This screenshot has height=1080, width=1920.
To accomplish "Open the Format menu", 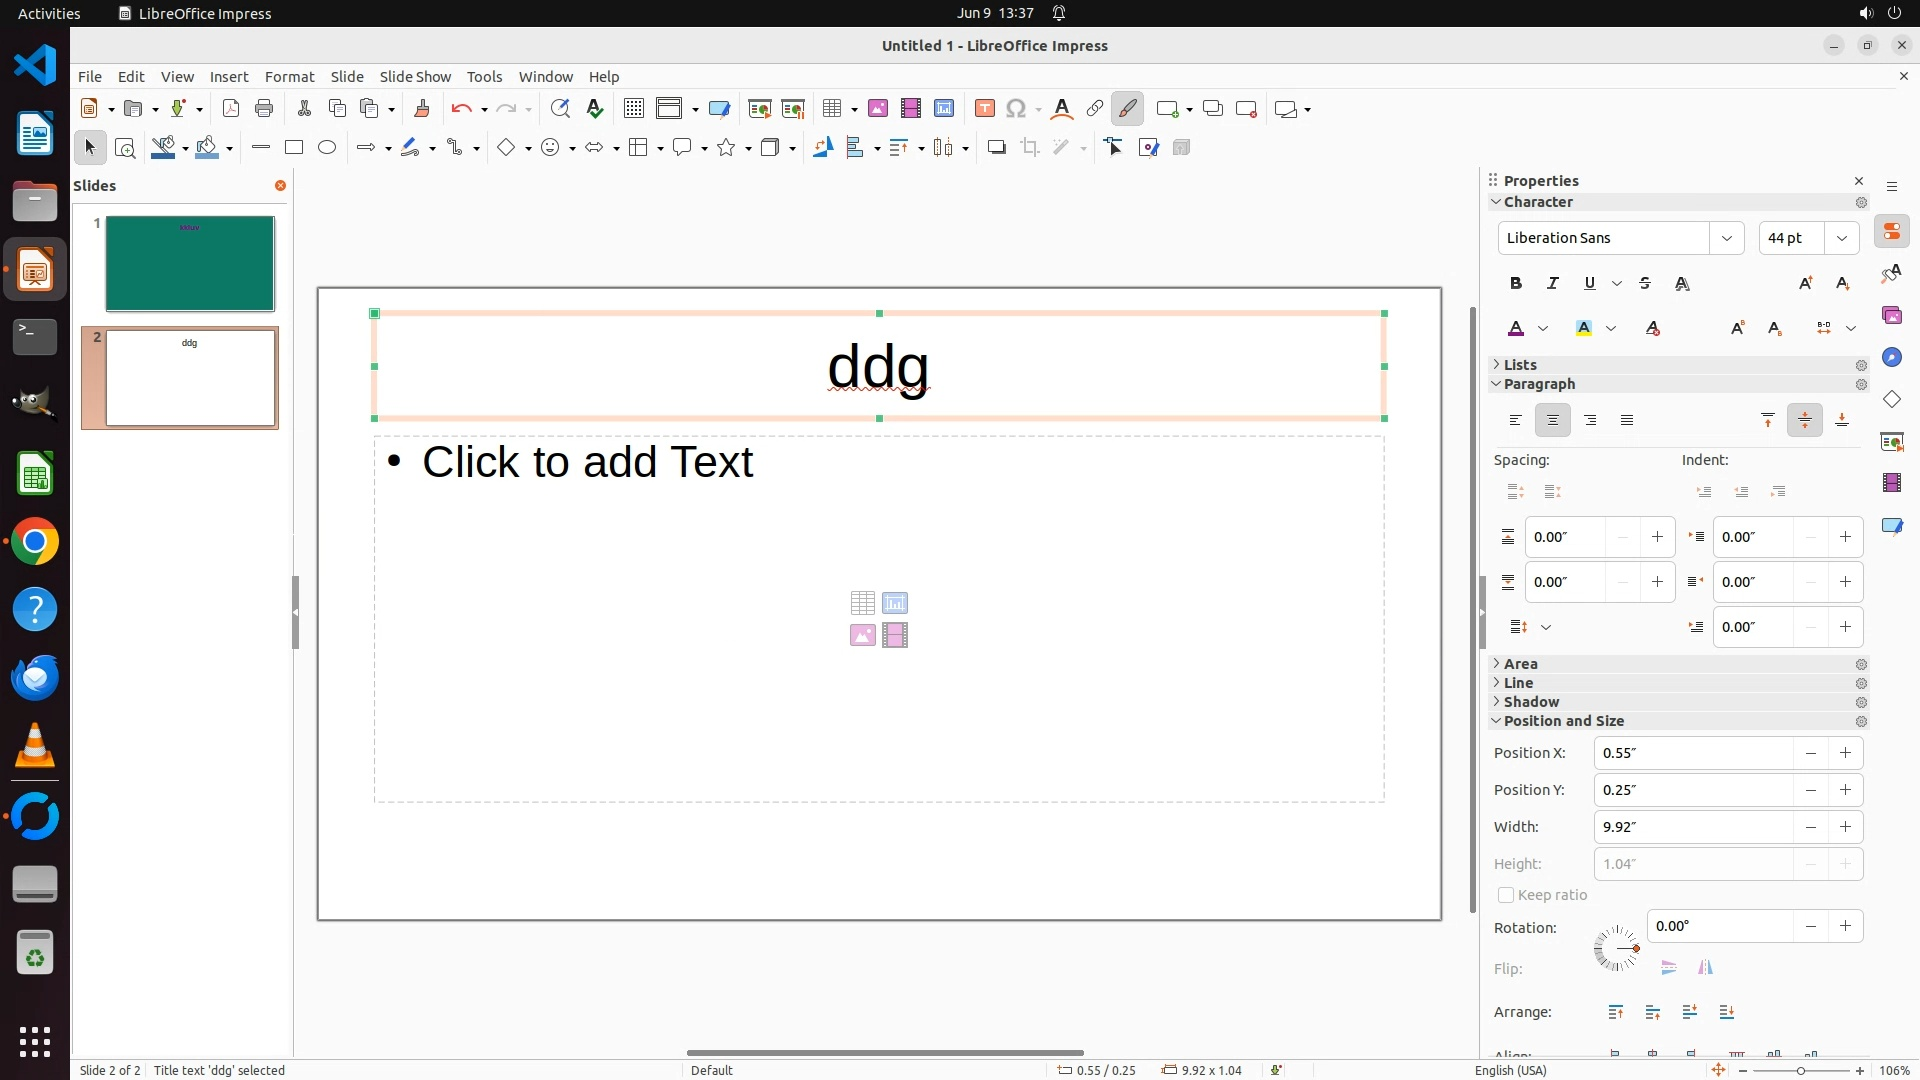I will click(x=289, y=76).
